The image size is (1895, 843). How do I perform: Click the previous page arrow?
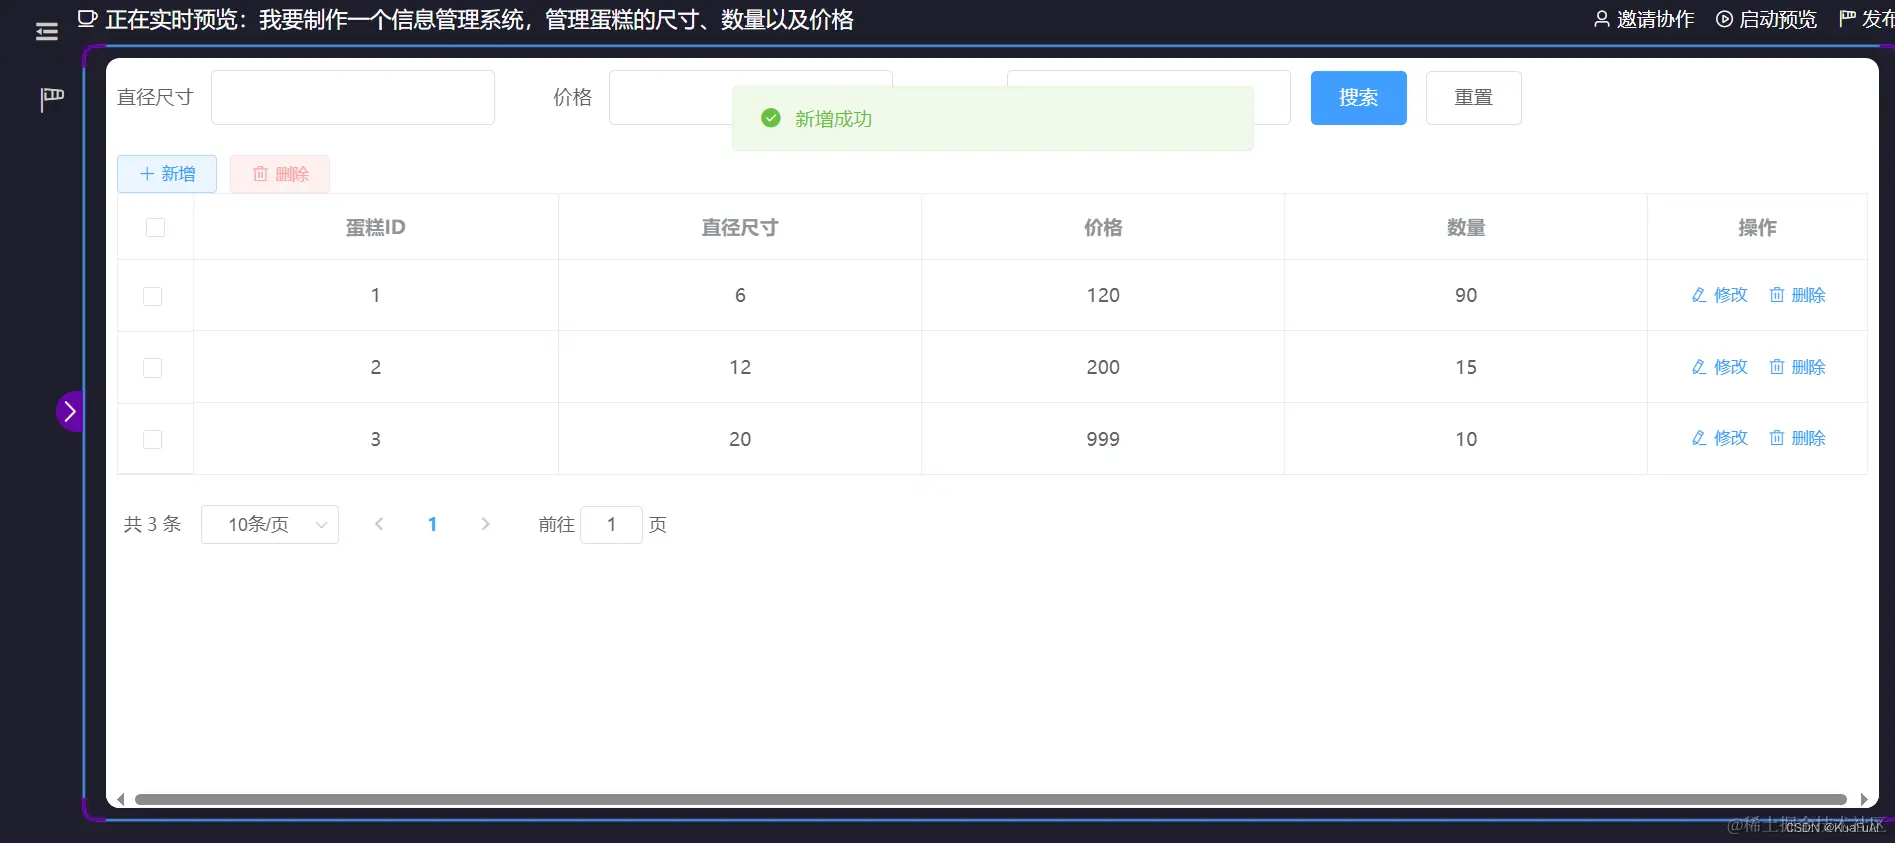tap(379, 524)
